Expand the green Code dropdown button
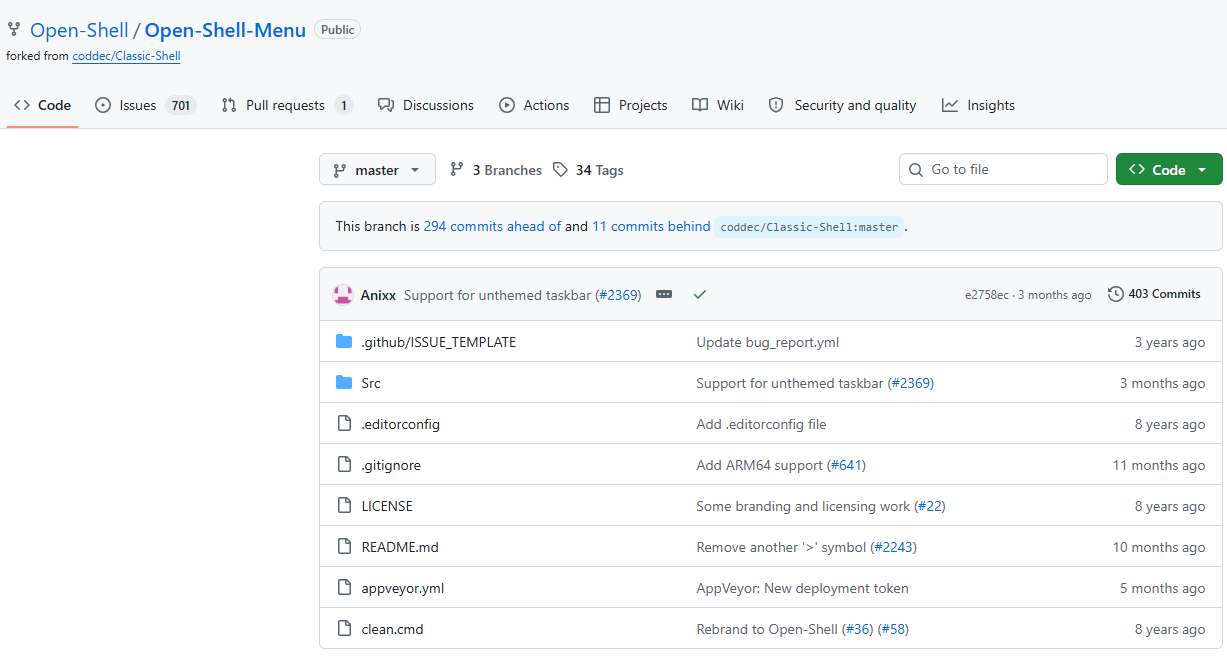Viewport: 1227px width, 659px height. 1168,170
